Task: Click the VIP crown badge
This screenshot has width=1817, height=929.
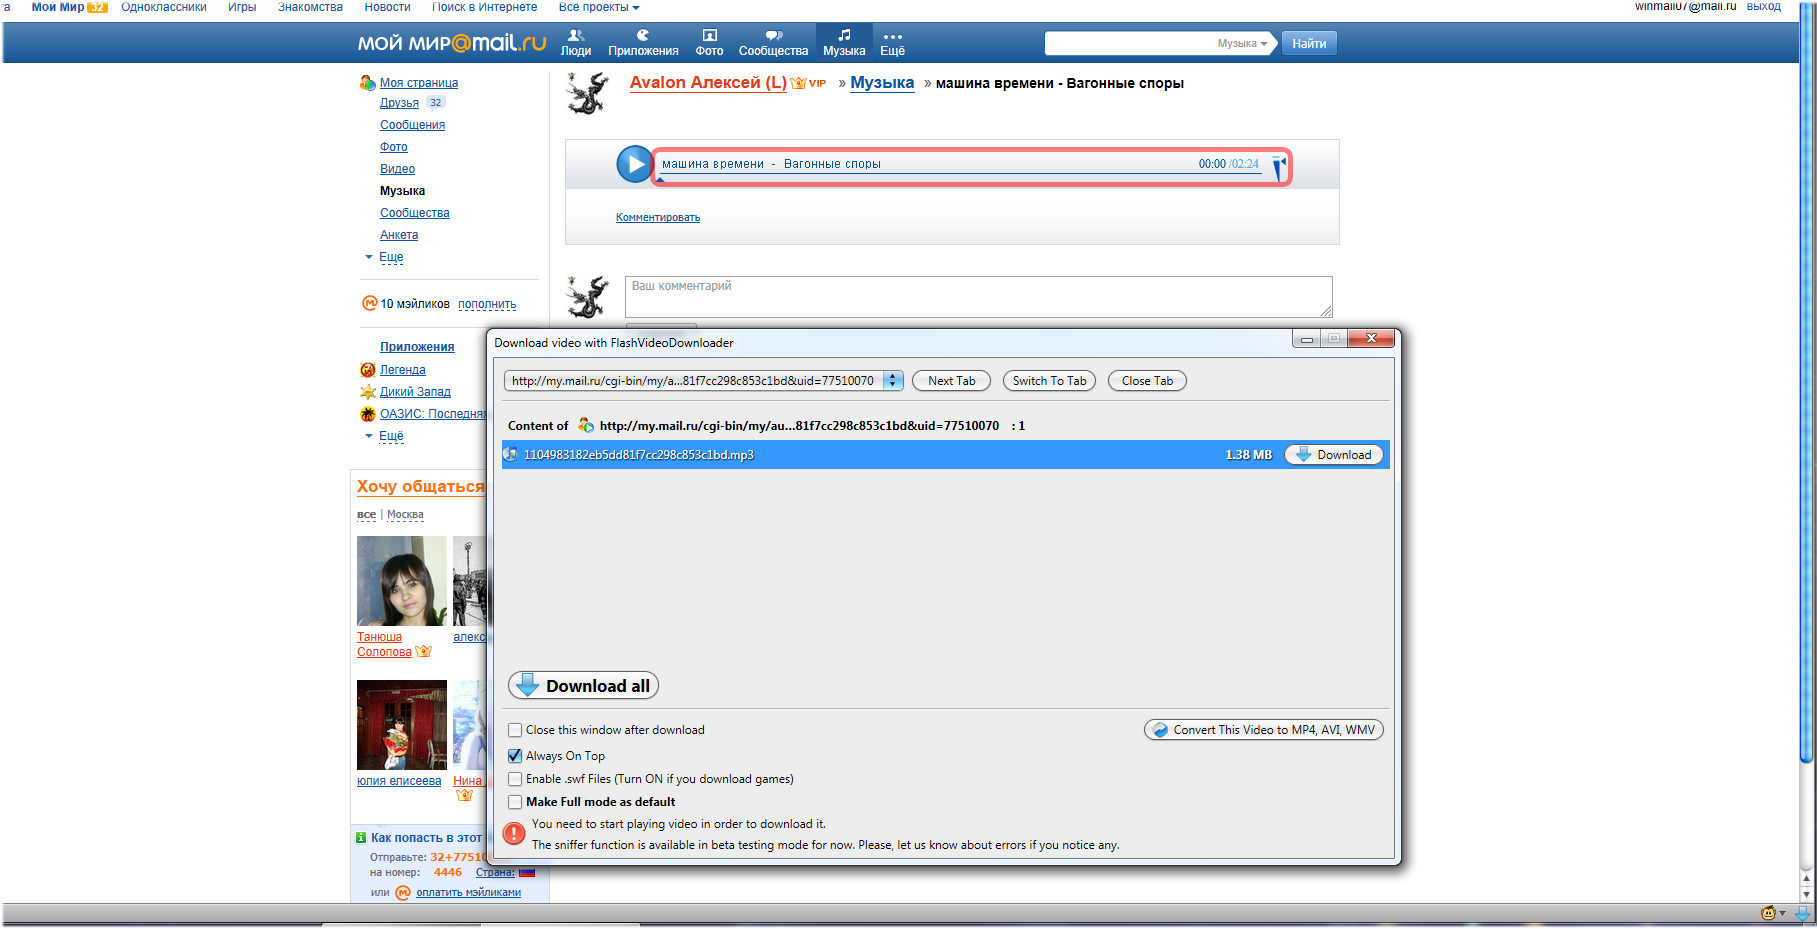Action: (x=808, y=83)
